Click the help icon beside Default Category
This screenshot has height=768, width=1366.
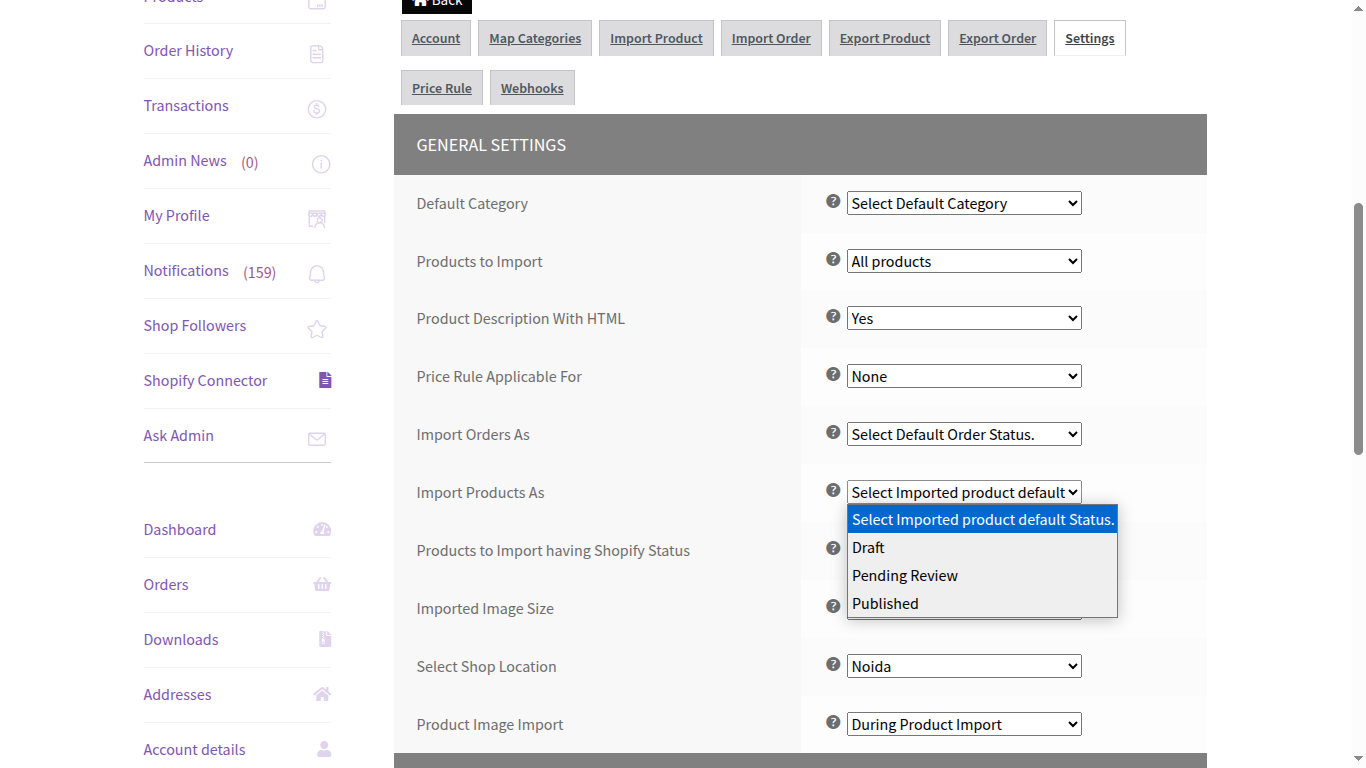(x=833, y=201)
